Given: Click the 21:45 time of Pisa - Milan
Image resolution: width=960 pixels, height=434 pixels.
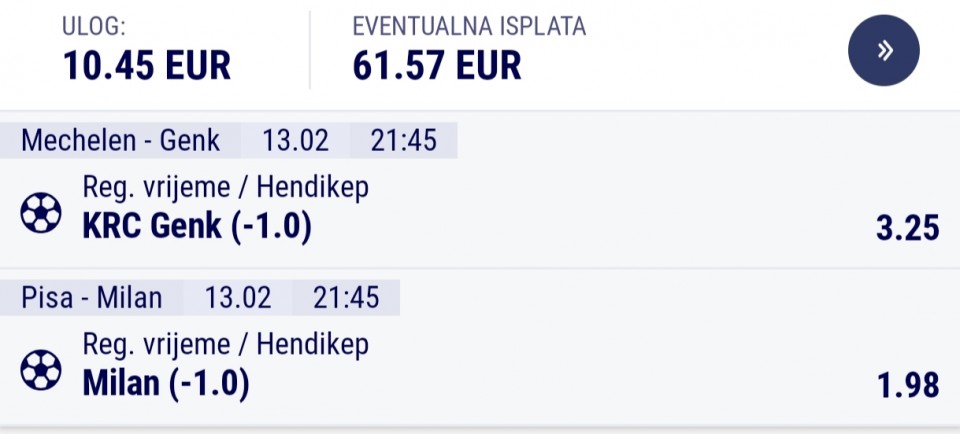Looking at the screenshot, I should click(345, 297).
